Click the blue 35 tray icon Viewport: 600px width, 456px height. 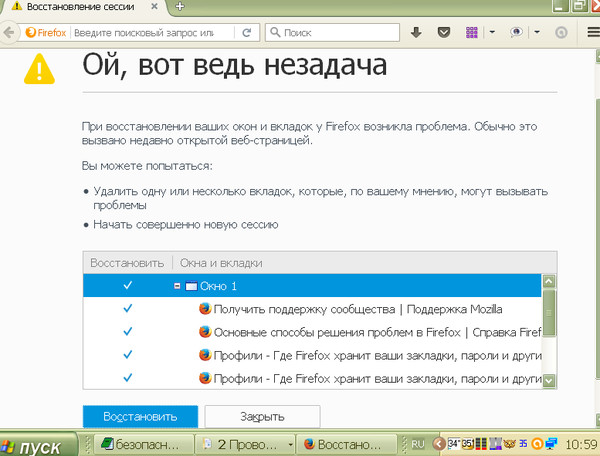pos(523,443)
